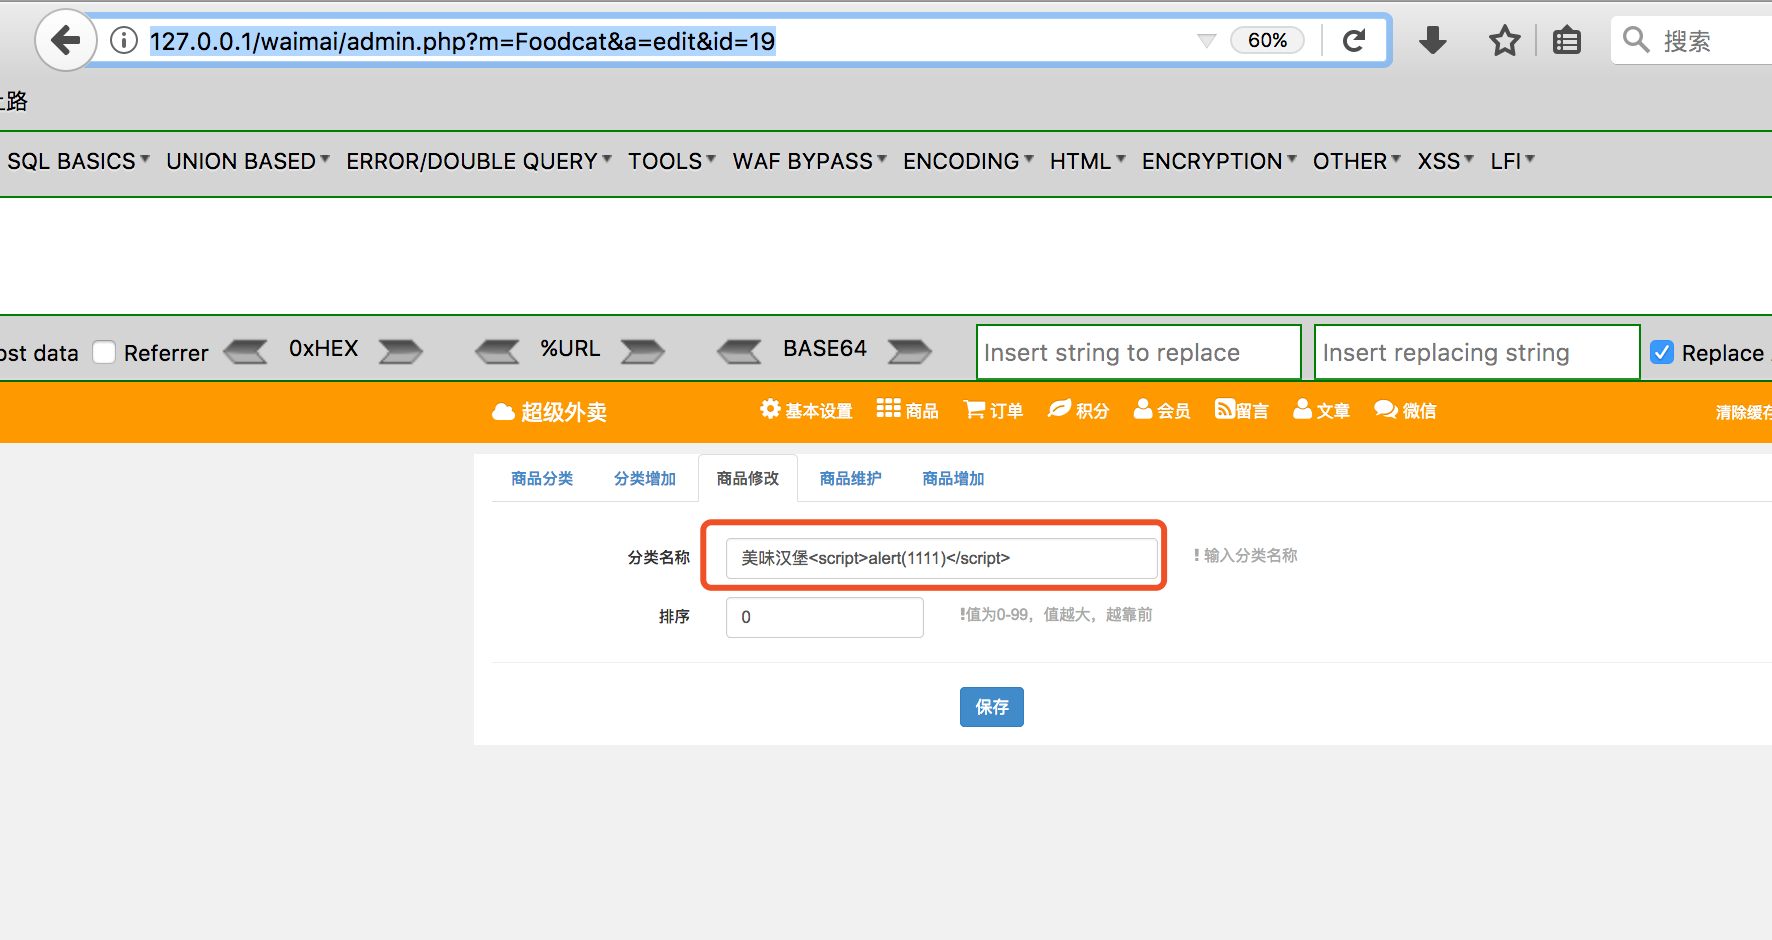Expand the LFI menu
The height and width of the screenshot is (940, 1772).
click(1512, 161)
